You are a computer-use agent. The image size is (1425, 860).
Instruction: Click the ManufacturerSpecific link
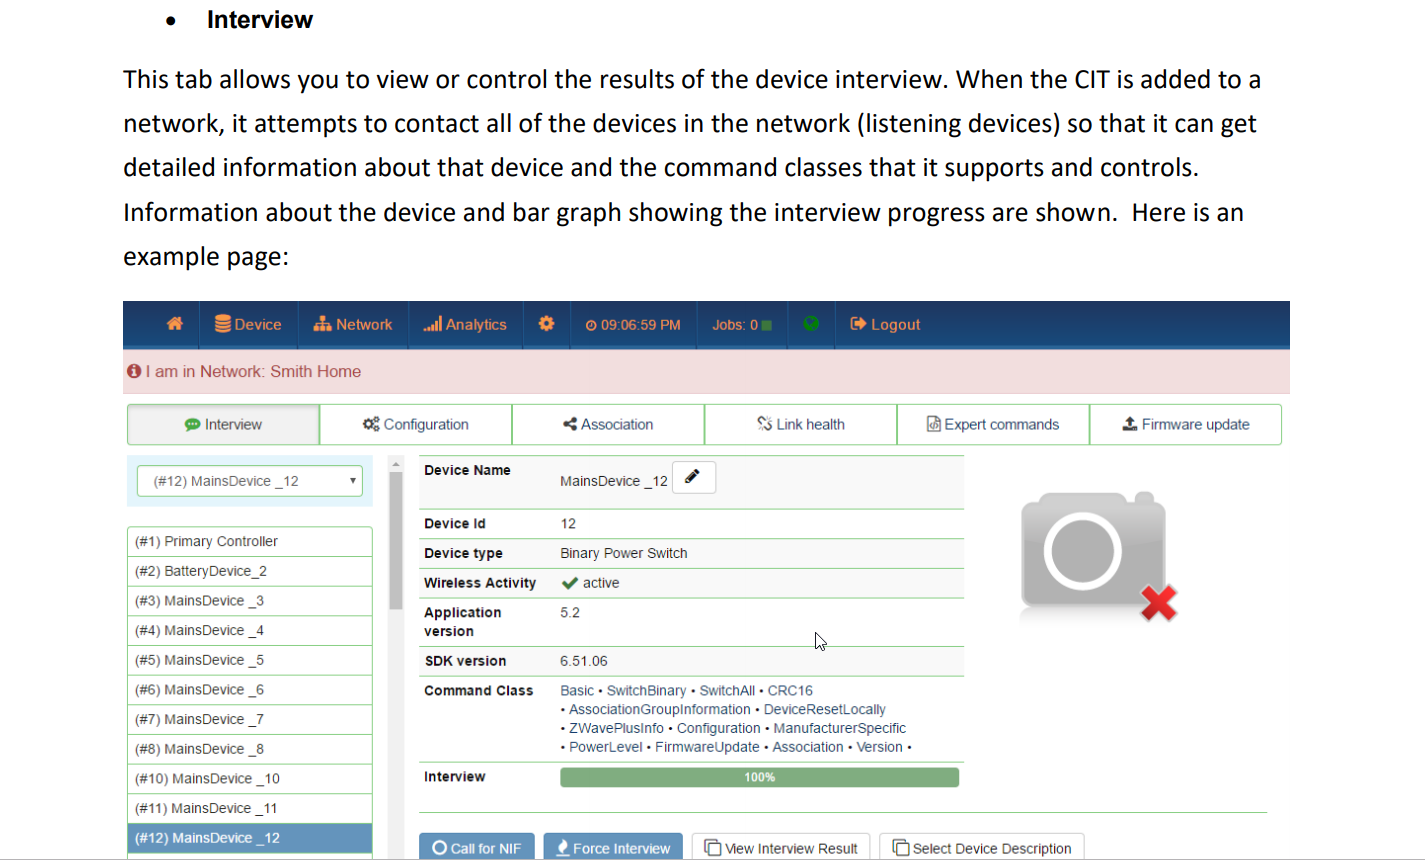(840, 728)
